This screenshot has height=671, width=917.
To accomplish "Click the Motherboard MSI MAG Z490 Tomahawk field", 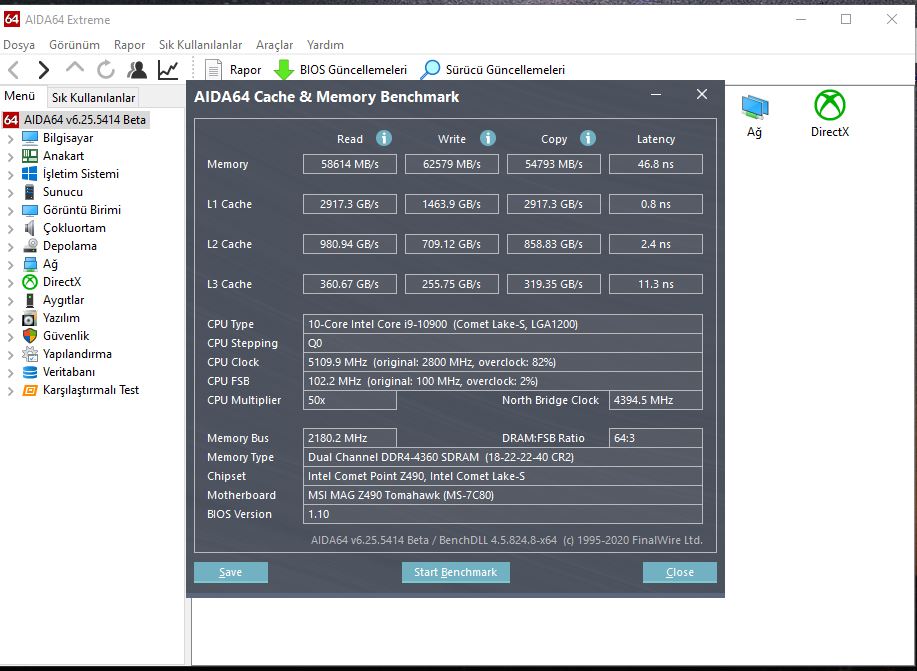I will pyautogui.click(x=502, y=495).
